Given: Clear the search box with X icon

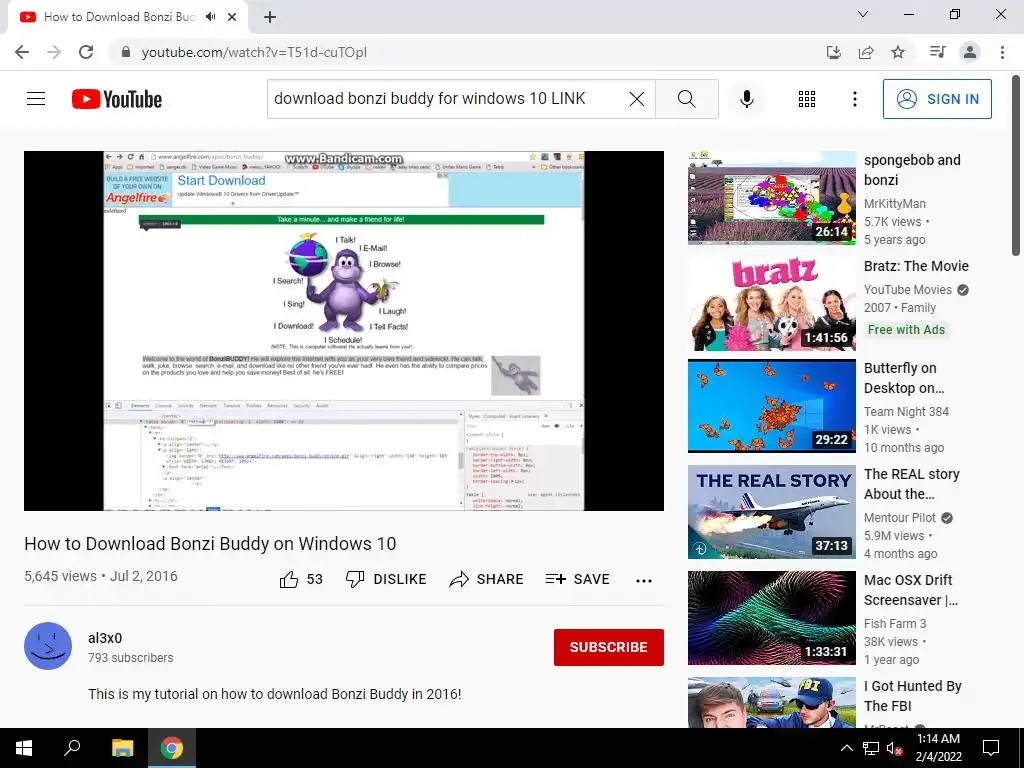Looking at the screenshot, I should tap(637, 99).
